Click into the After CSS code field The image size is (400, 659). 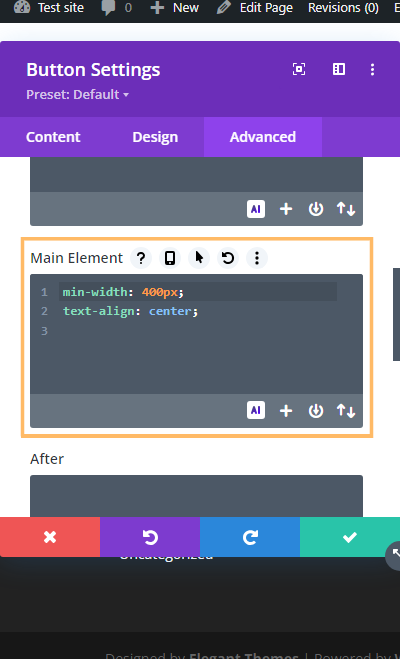196,496
